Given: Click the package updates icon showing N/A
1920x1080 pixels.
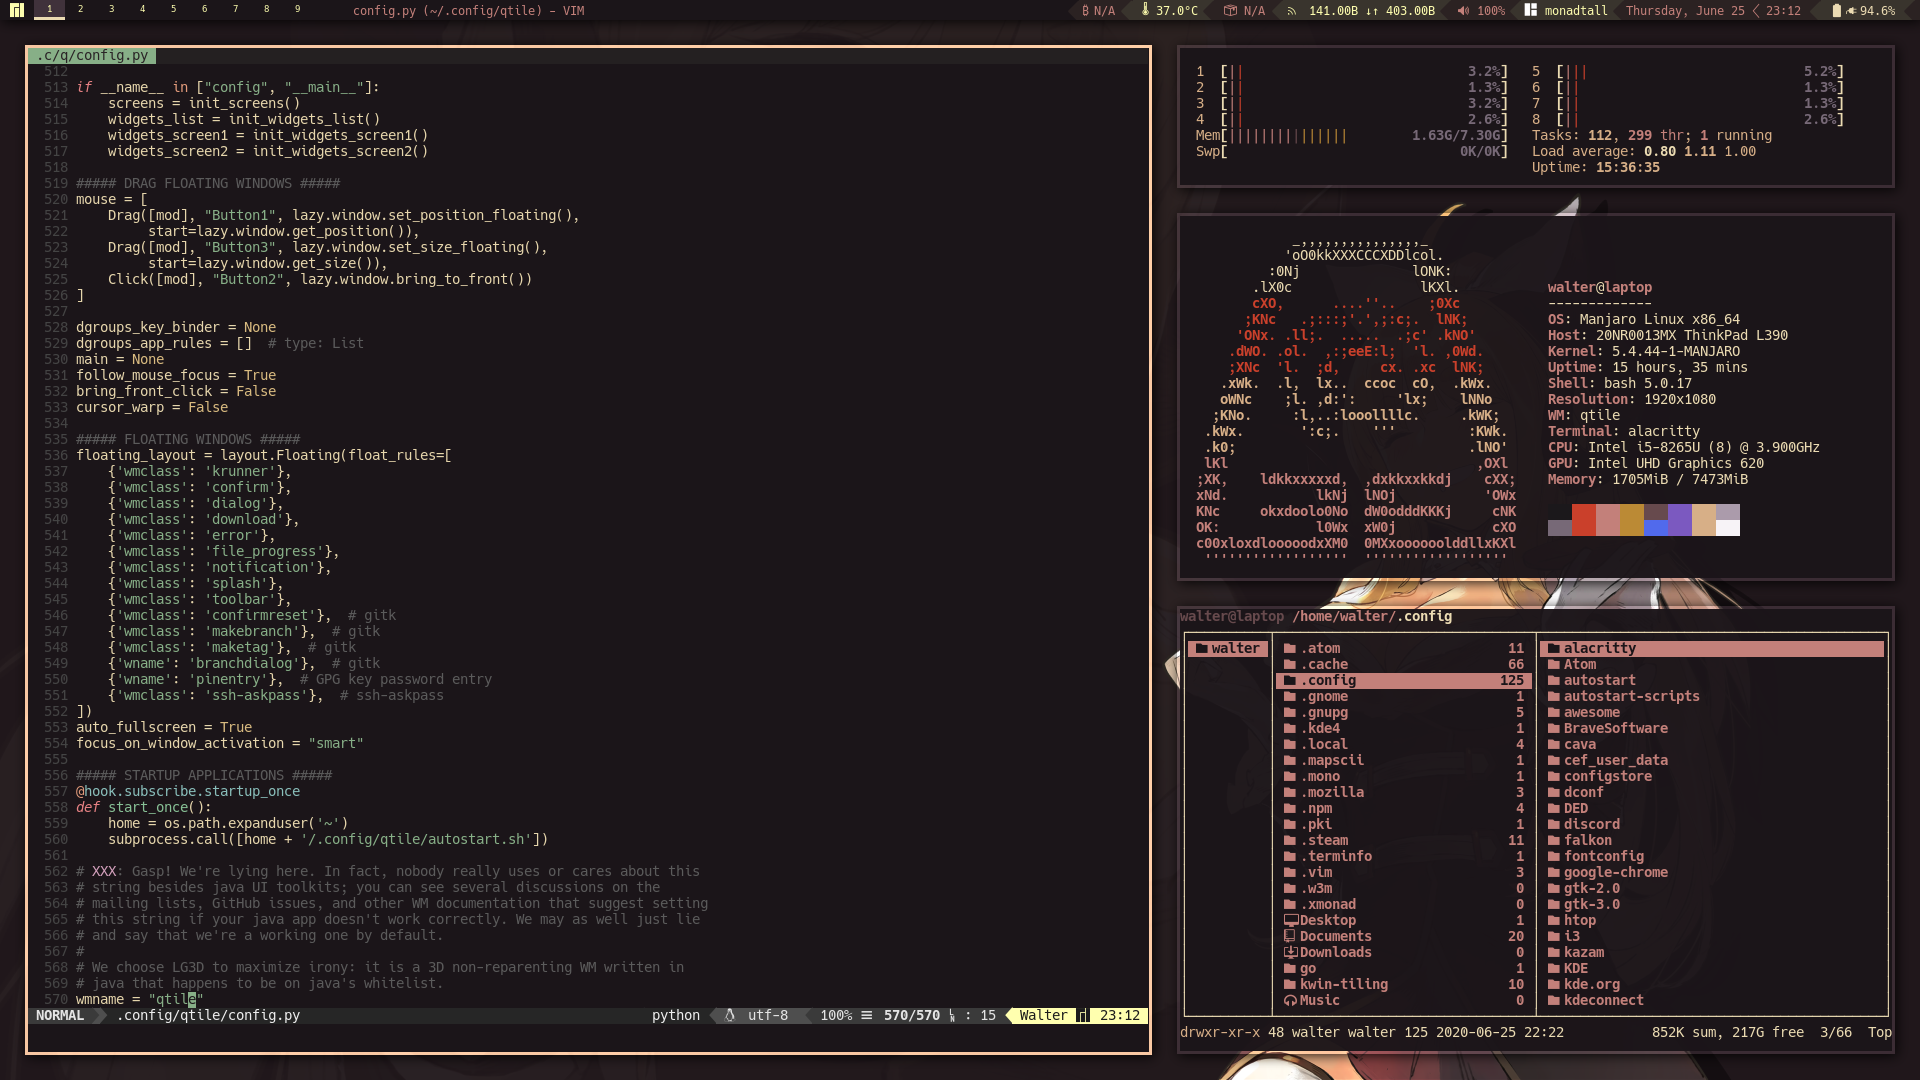Looking at the screenshot, I should pos(1230,11).
